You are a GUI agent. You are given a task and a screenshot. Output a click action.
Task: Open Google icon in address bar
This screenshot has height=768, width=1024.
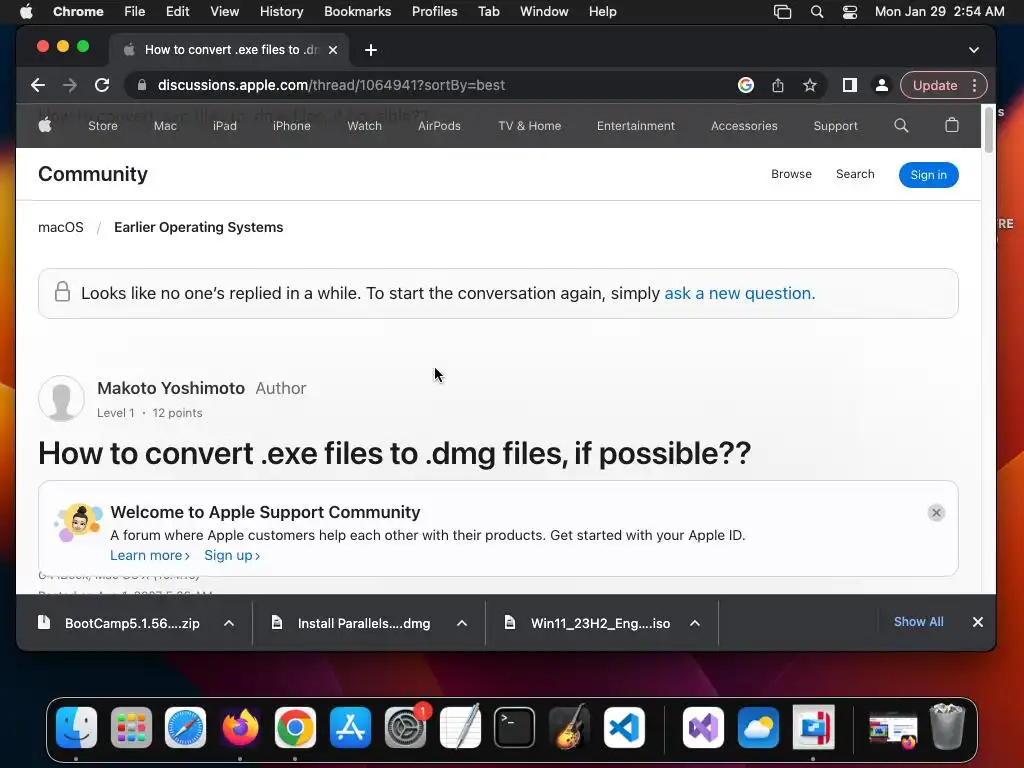pos(746,85)
